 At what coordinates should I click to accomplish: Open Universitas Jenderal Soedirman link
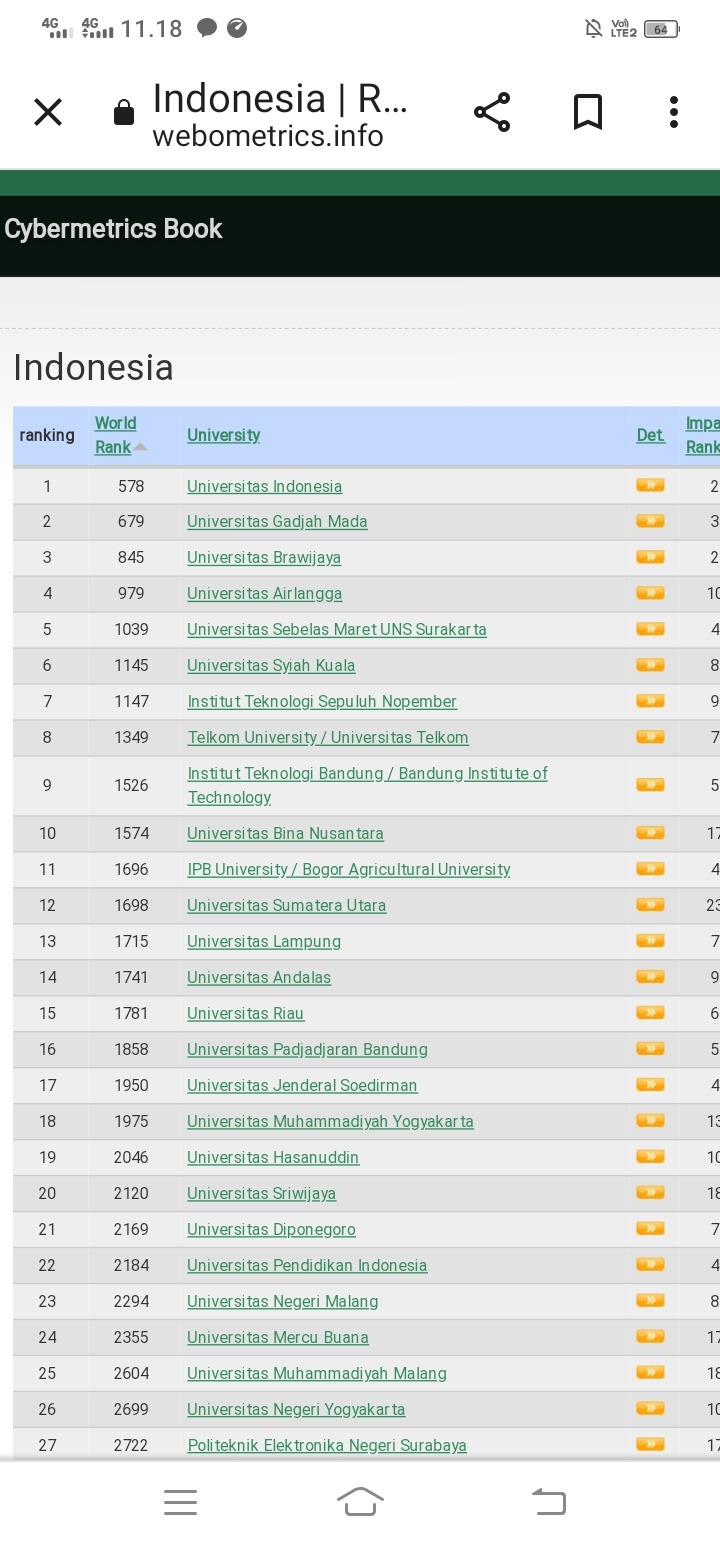[302, 1085]
